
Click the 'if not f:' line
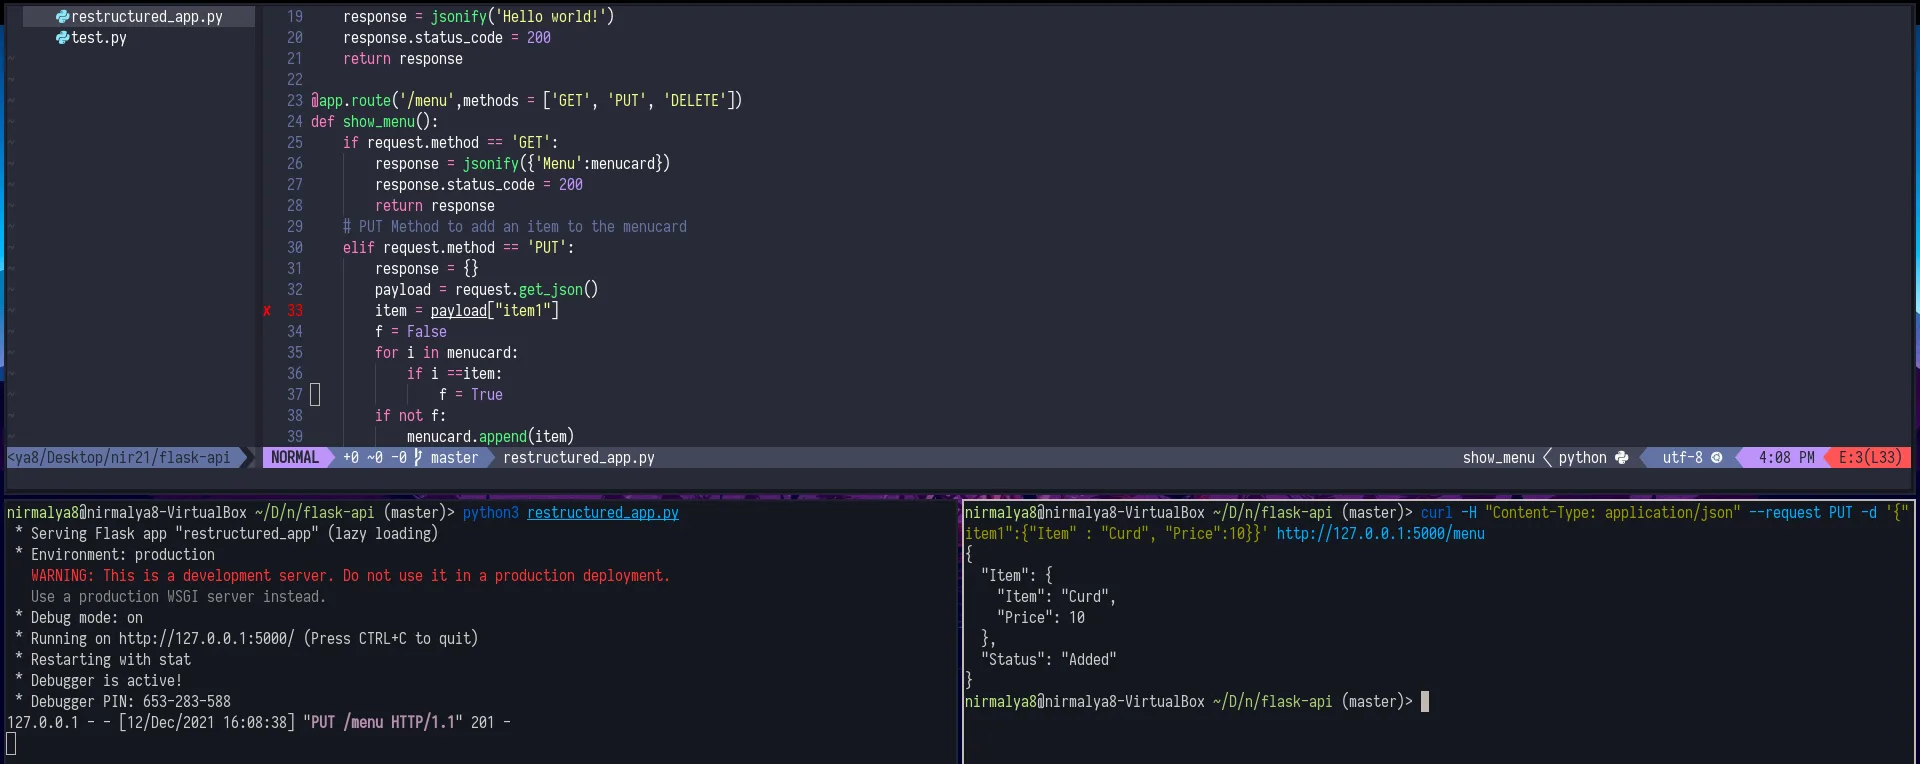tap(410, 416)
